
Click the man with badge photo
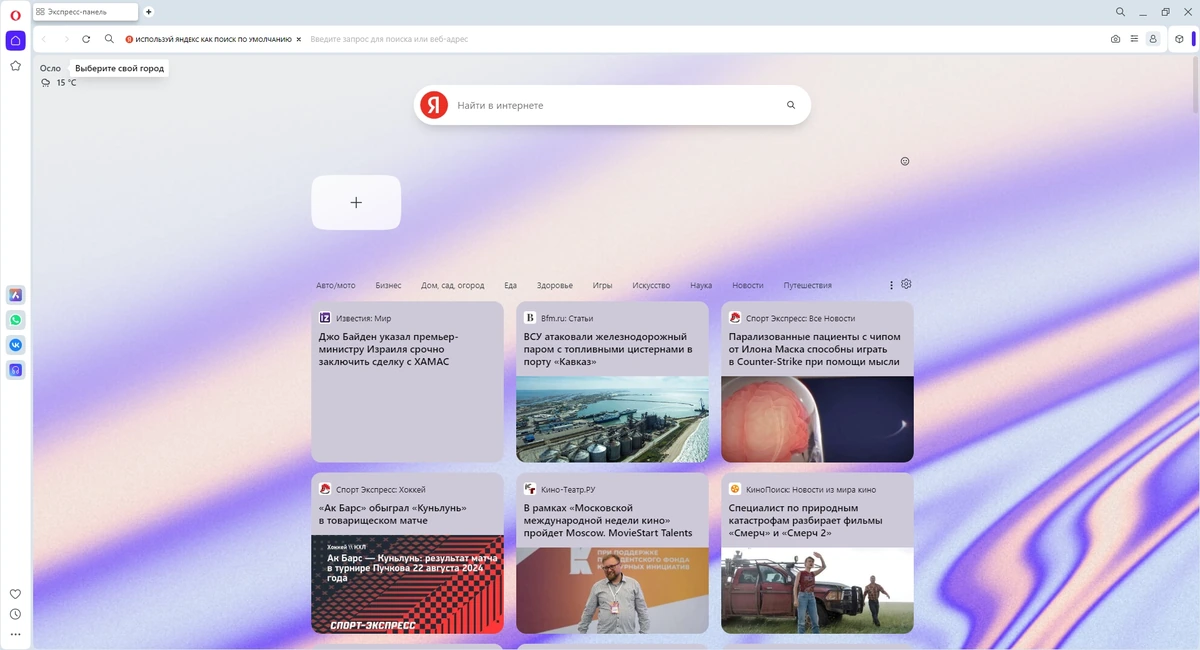tap(612, 590)
